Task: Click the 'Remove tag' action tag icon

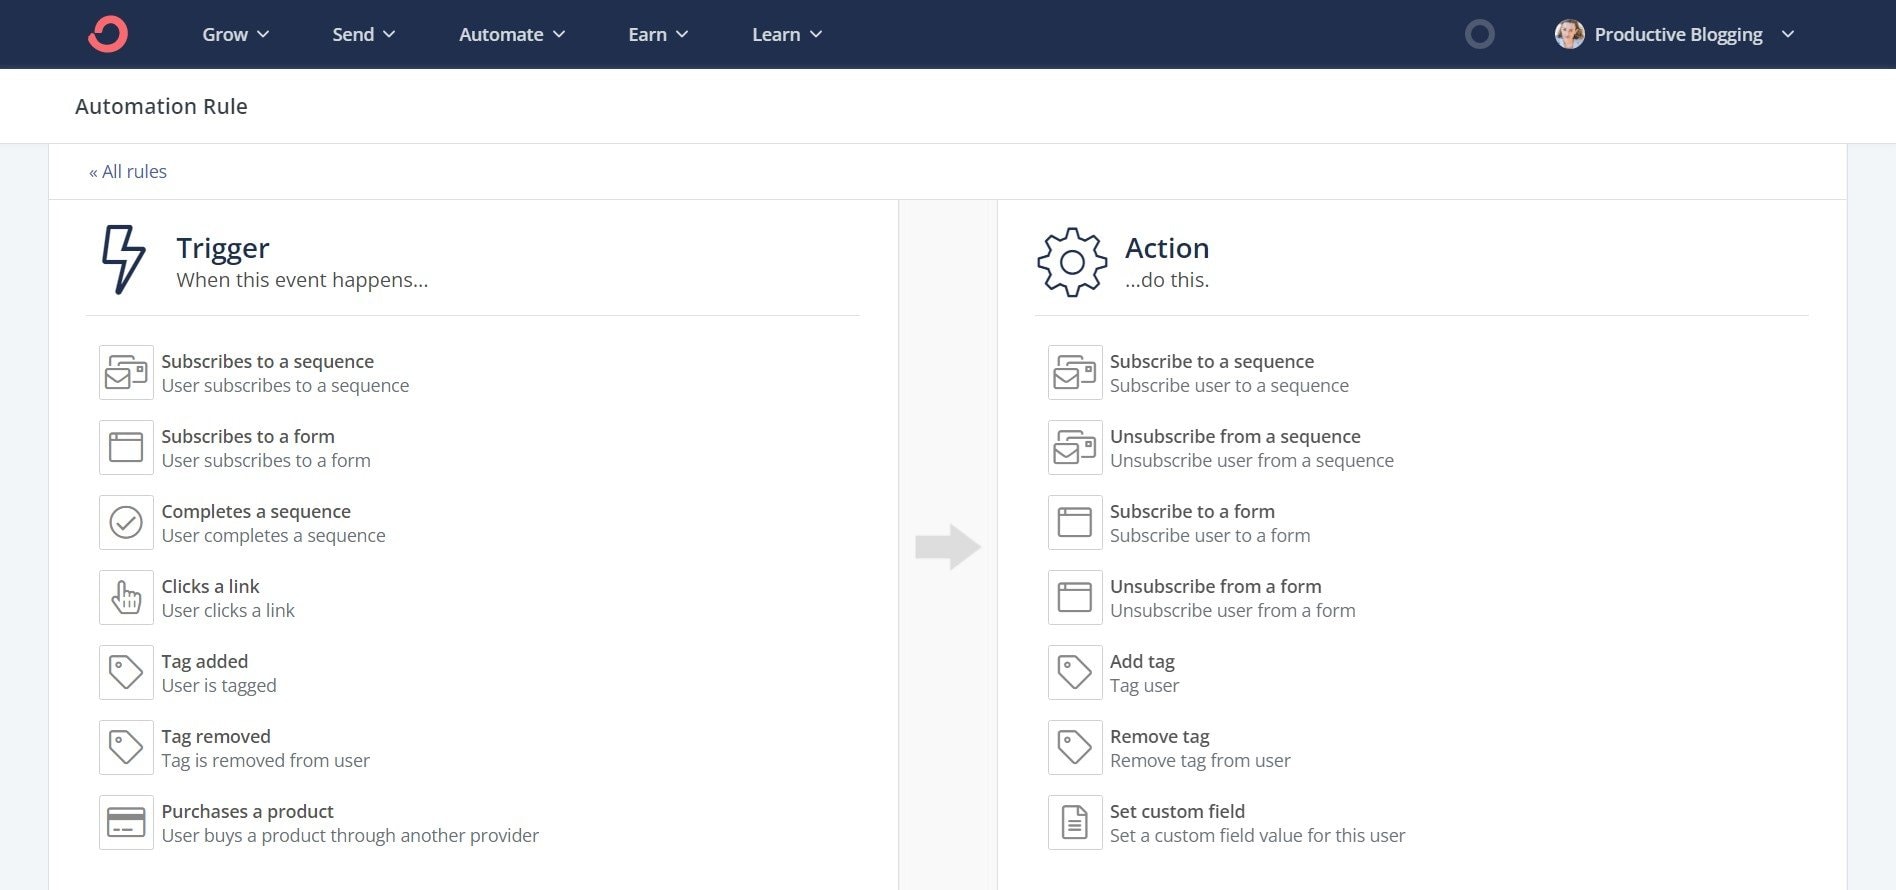Action: click(1075, 747)
